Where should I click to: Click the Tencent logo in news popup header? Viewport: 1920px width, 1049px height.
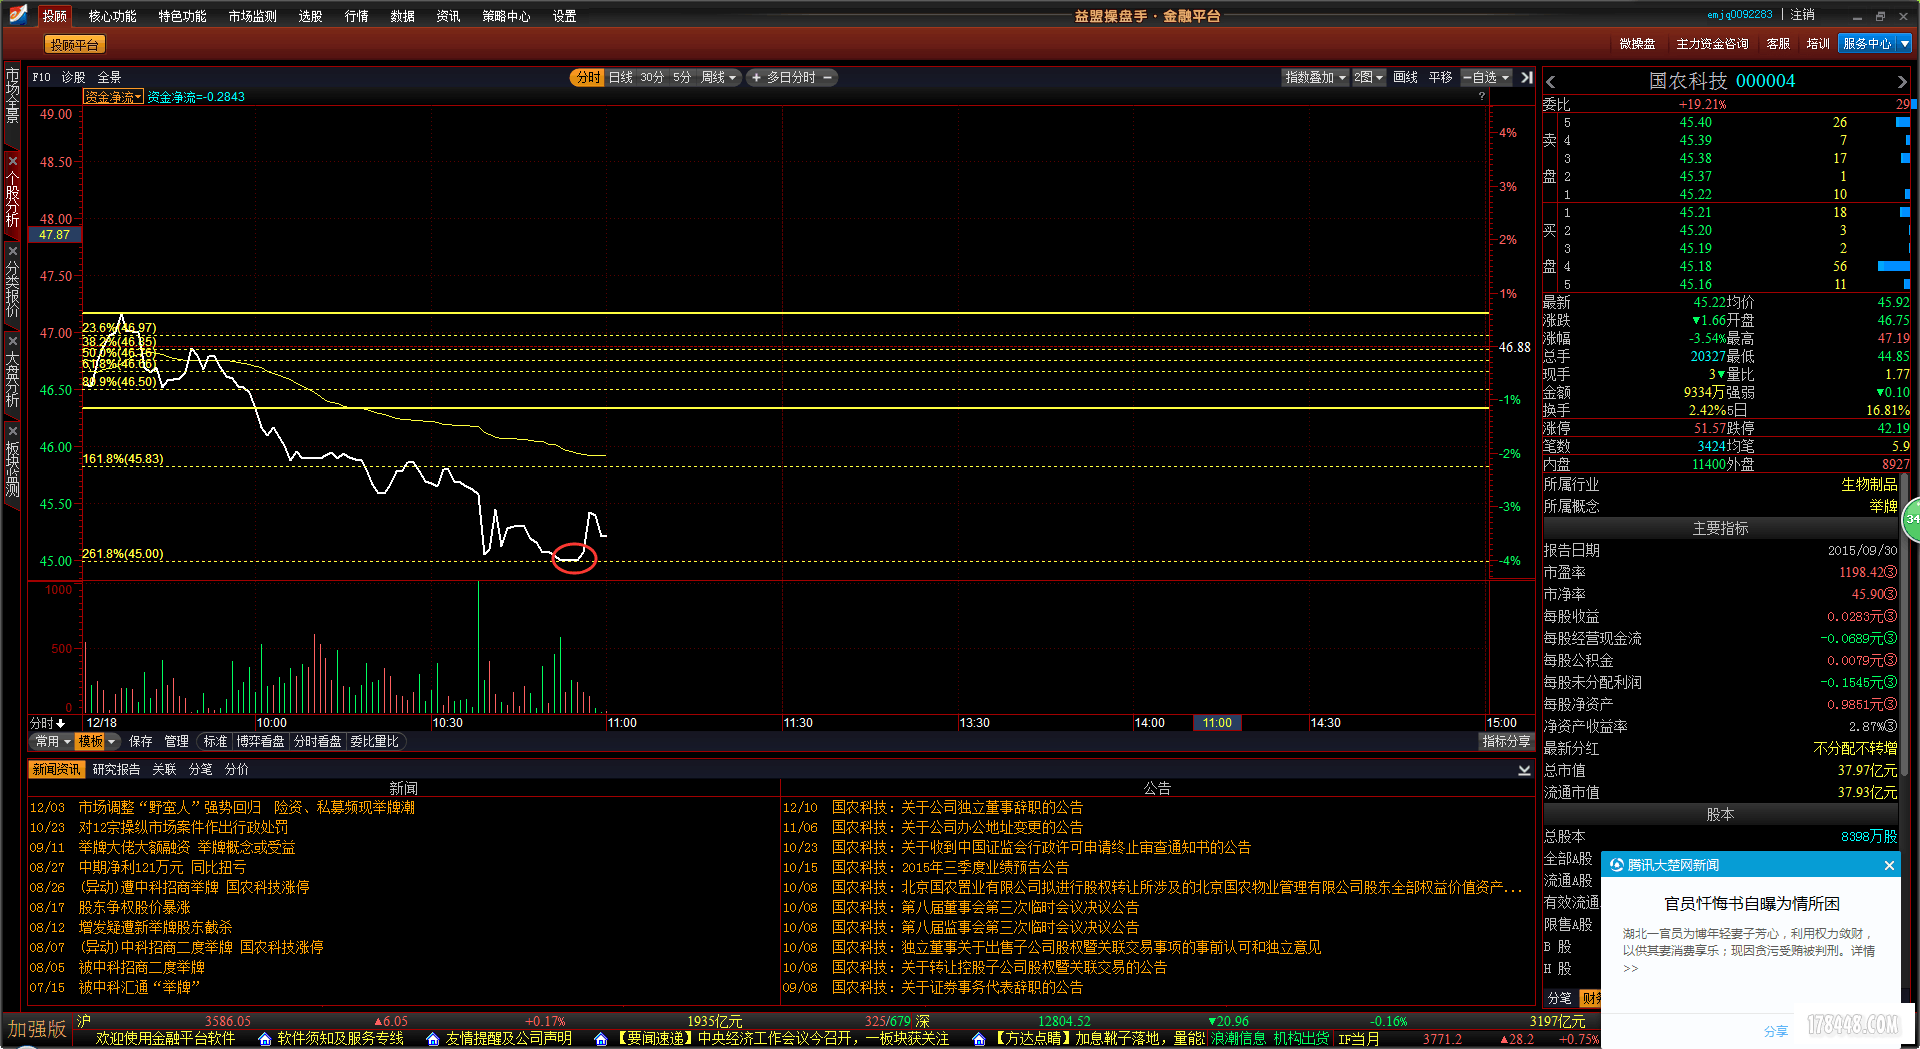pyautogui.click(x=1617, y=865)
